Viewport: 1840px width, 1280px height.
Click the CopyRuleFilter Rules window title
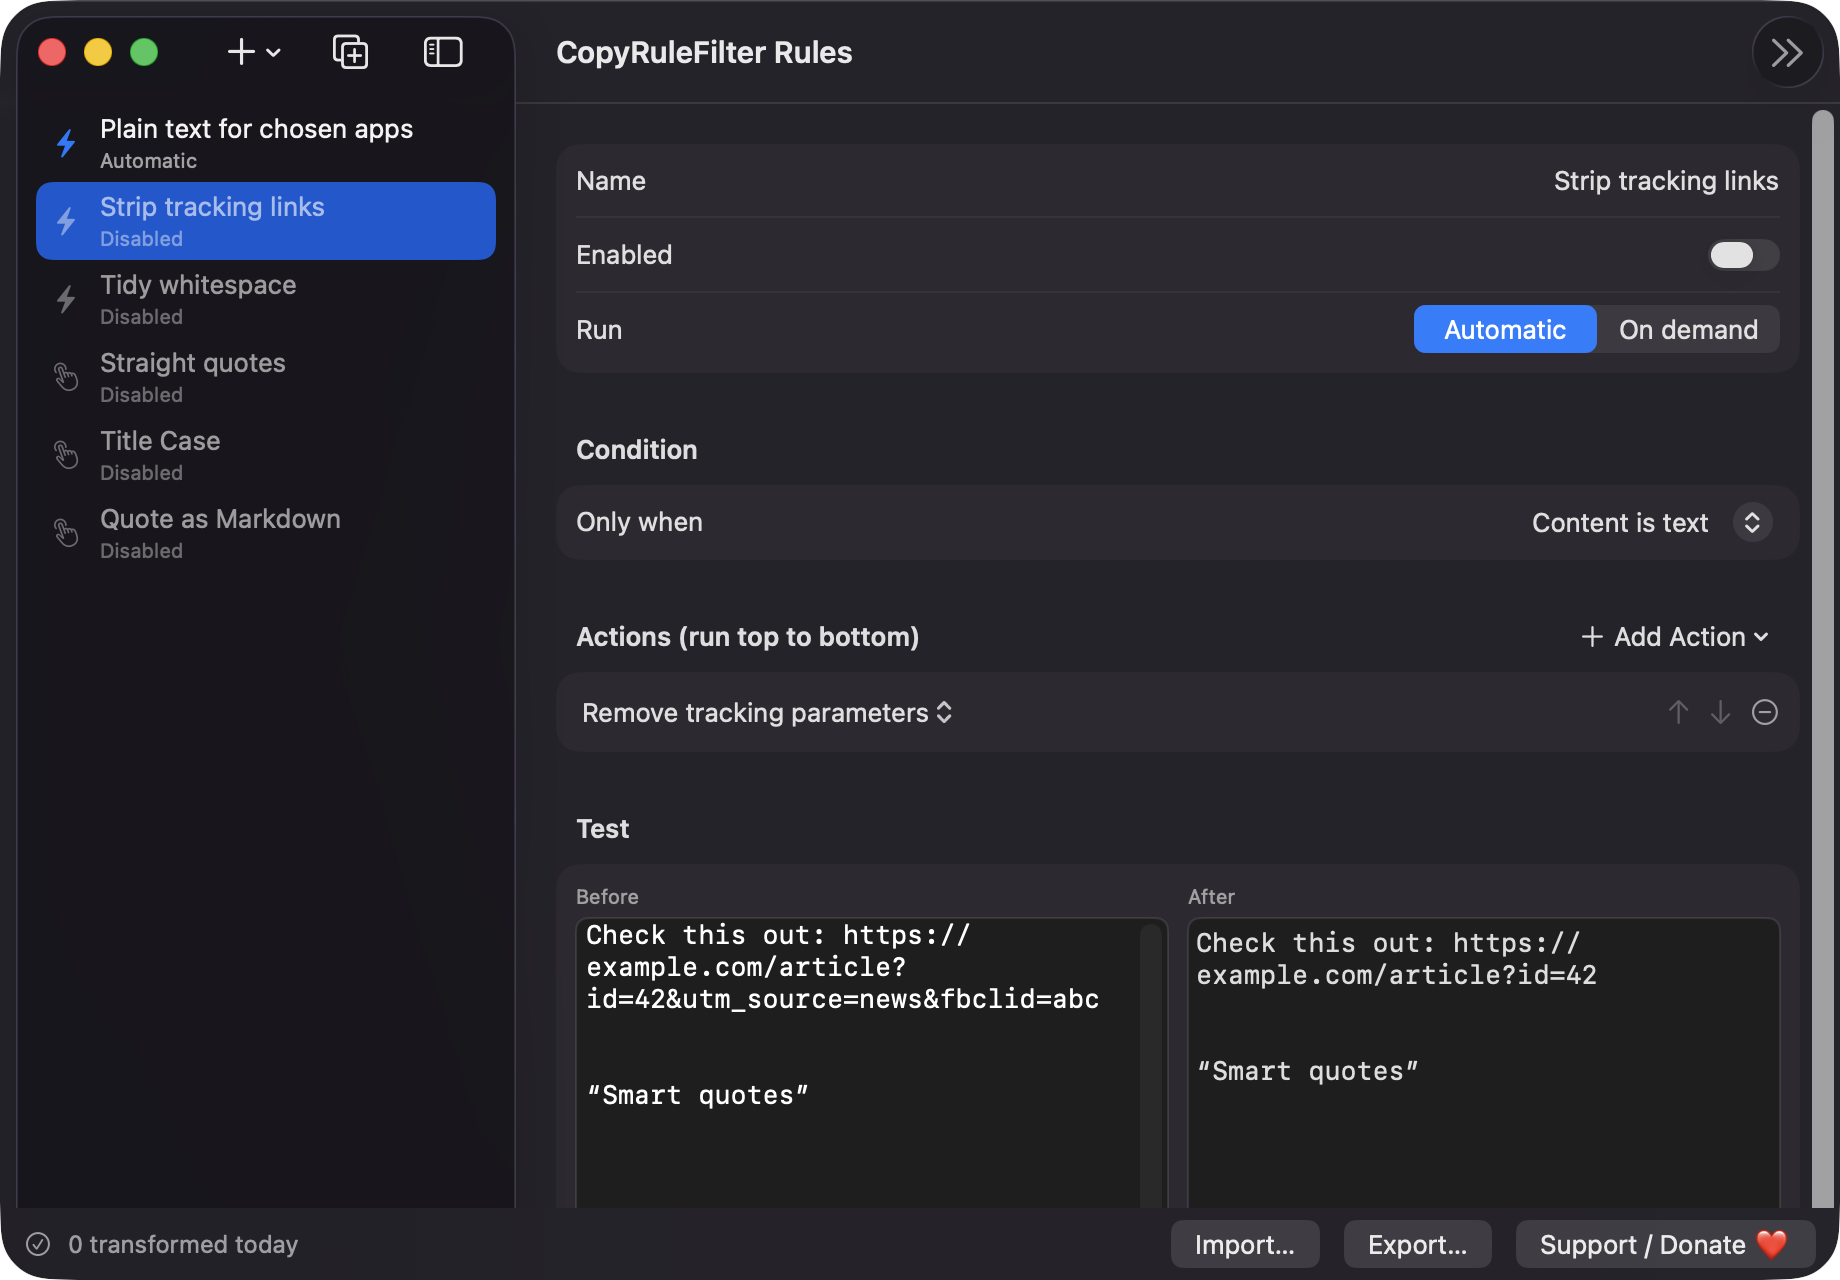click(x=704, y=52)
